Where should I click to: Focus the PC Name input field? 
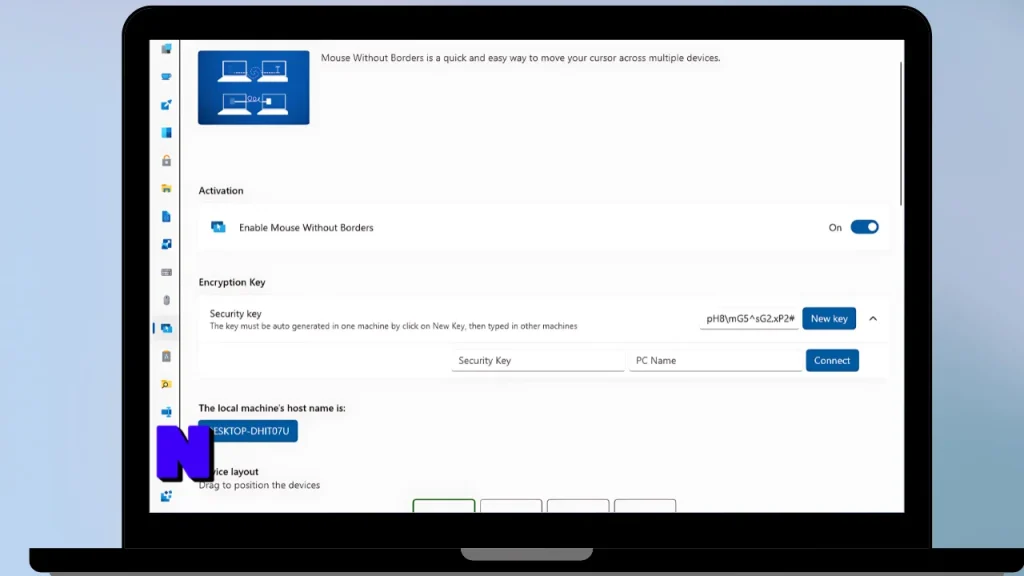tap(715, 360)
